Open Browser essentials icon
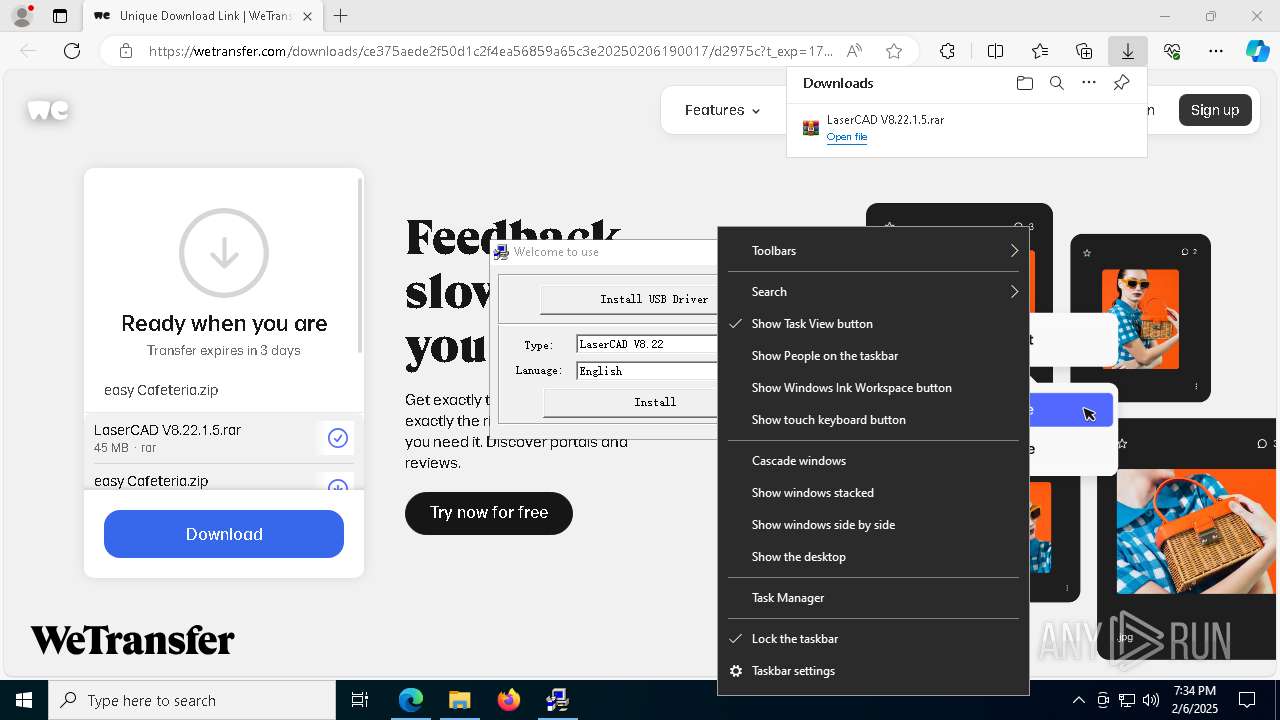Viewport: 1280px width, 720px height. tap(1172, 51)
